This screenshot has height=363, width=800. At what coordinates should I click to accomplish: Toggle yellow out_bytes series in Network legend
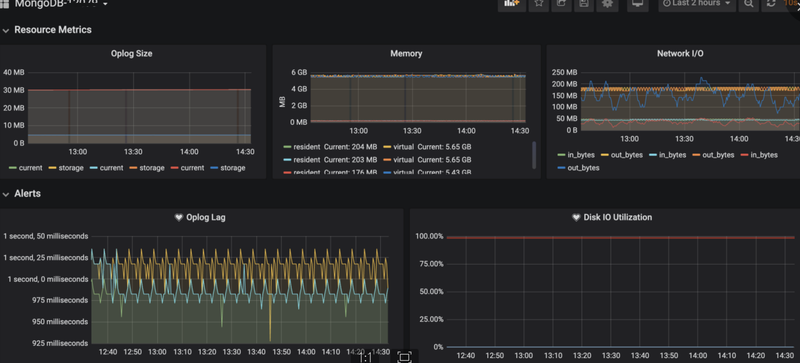[622, 155]
